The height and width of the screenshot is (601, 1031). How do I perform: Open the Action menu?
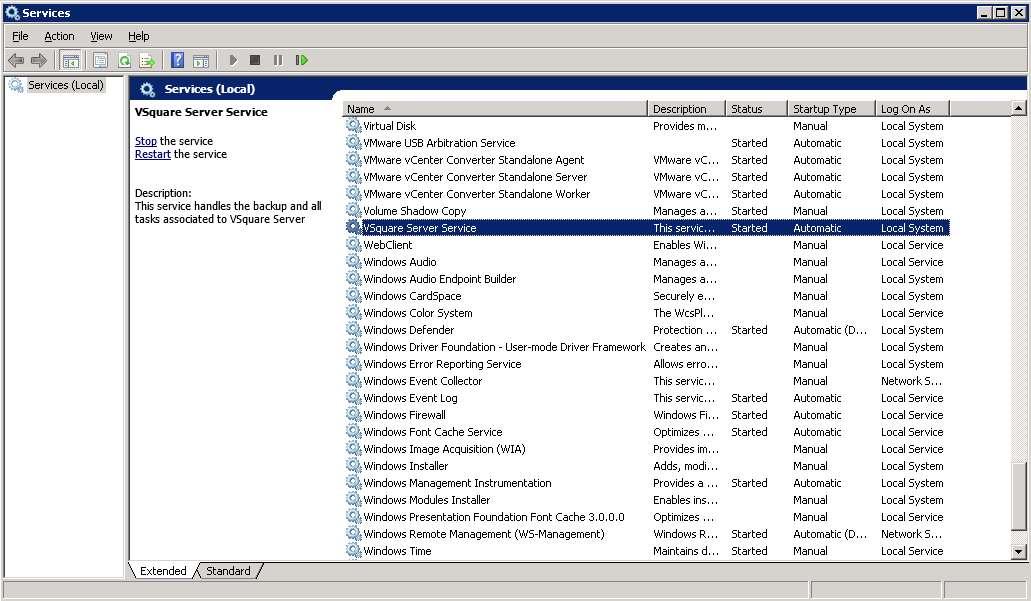click(x=59, y=36)
